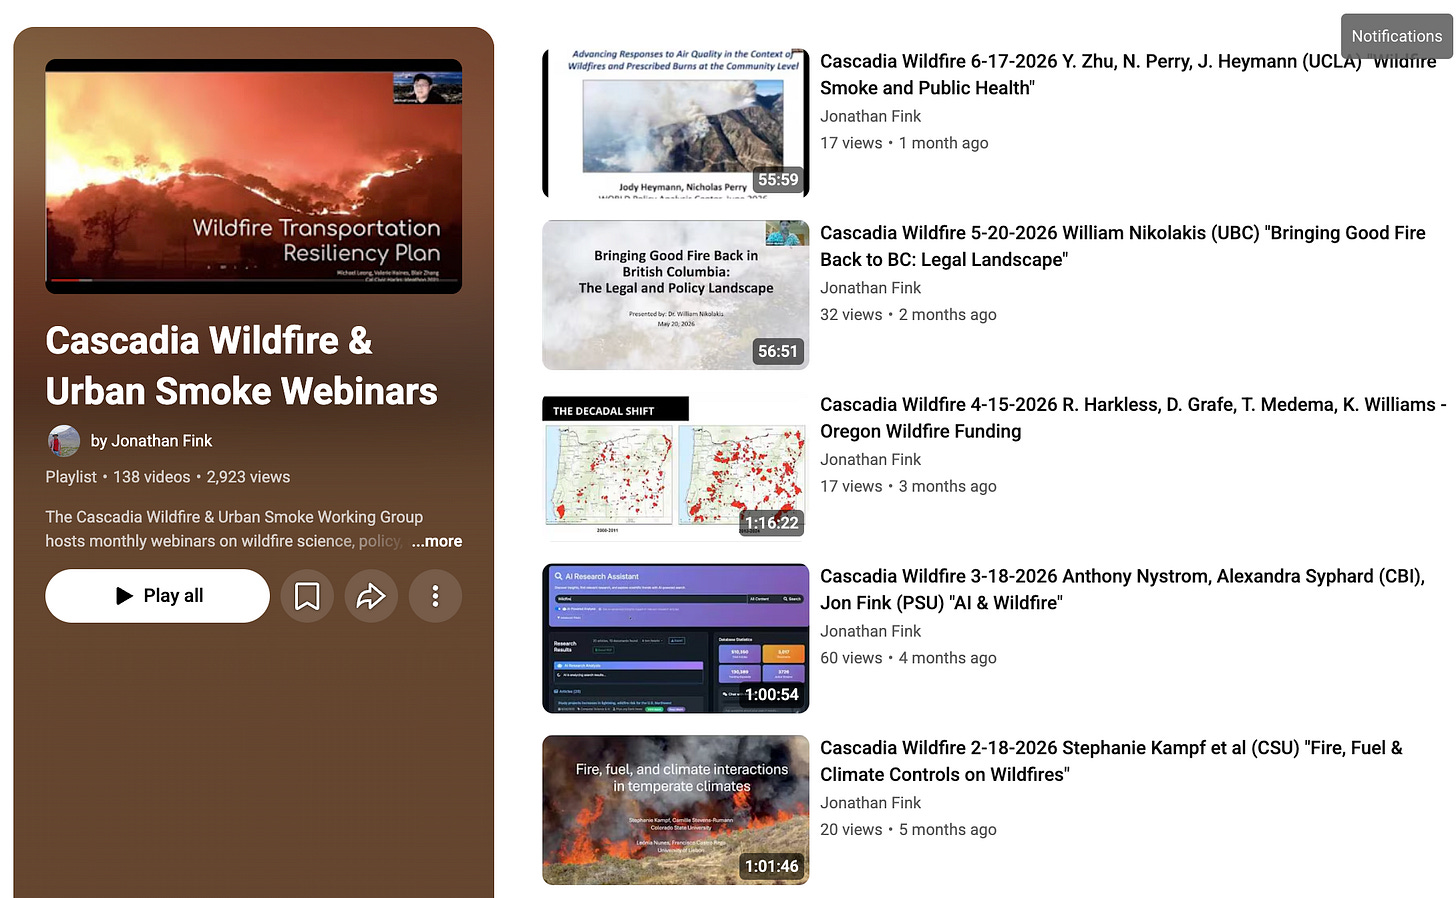Screen dimensions: 1456x898
Task: Click the 1:16:22 duration badge
Action: (x=772, y=523)
